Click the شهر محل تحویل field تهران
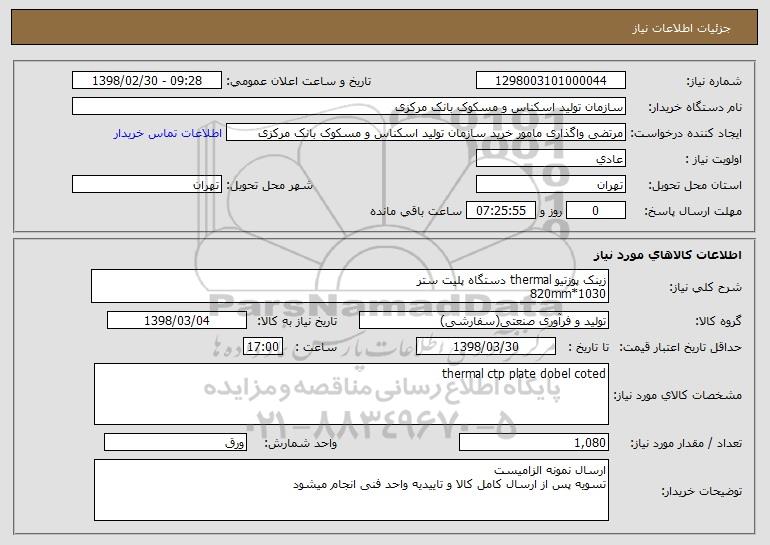The height and width of the screenshot is (545, 770). 147,185
